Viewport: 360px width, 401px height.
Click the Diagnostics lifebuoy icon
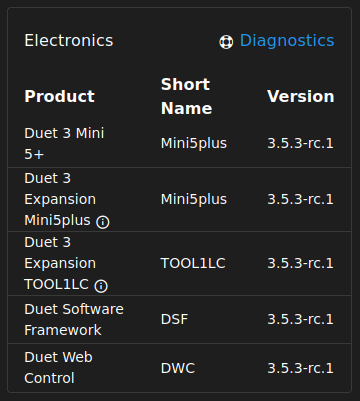[226, 42]
